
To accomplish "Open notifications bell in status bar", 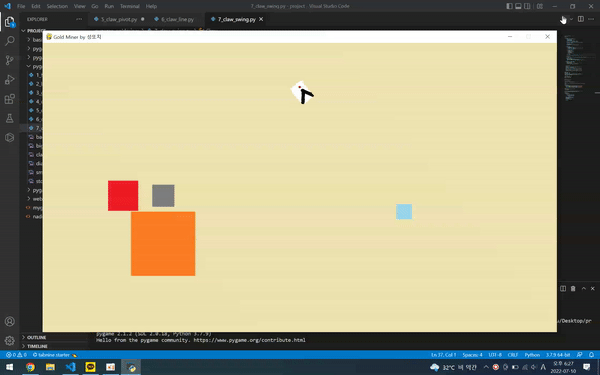I will [591, 355].
